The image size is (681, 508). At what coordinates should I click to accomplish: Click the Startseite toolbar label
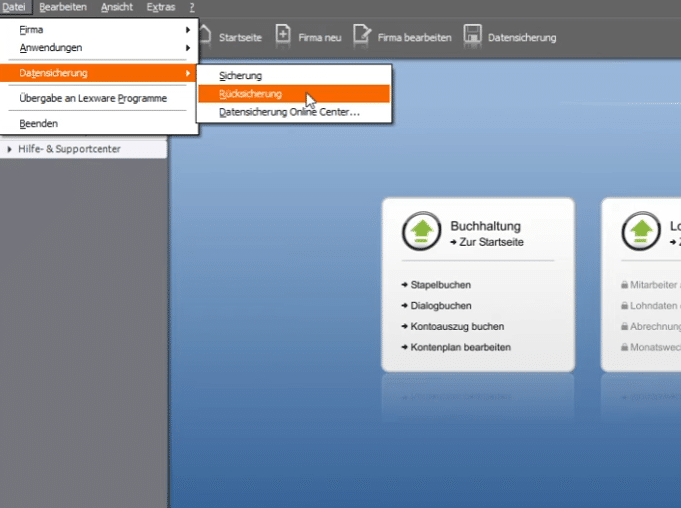pyautogui.click(x=240, y=38)
